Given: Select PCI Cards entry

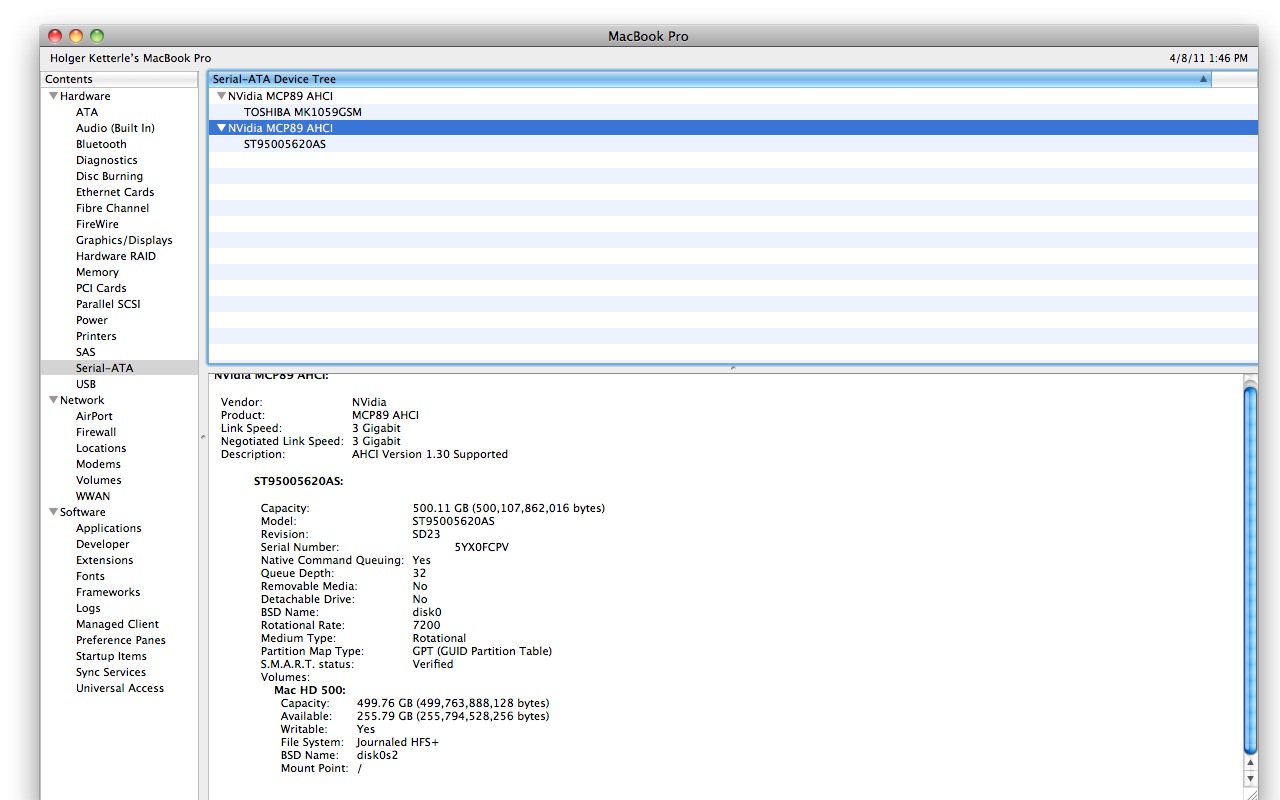Looking at the screenshot, I should [101, 288].
